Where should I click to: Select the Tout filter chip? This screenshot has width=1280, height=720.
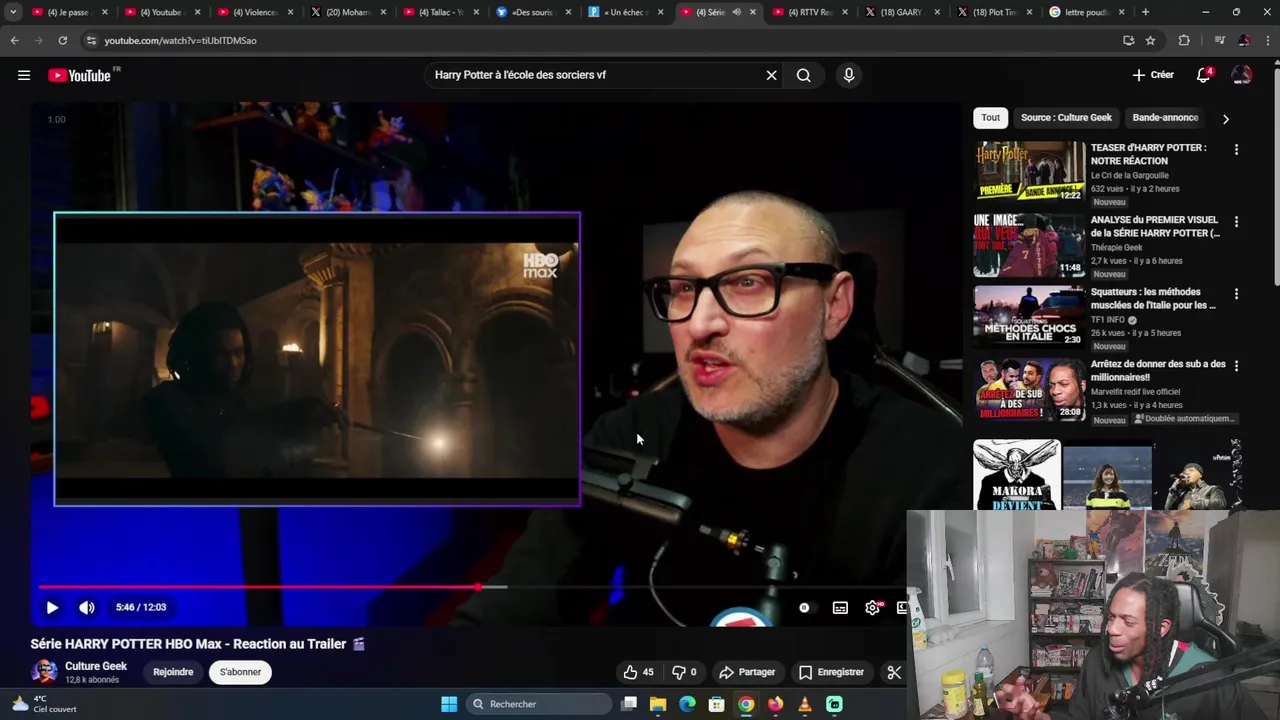tap(990, 117)
